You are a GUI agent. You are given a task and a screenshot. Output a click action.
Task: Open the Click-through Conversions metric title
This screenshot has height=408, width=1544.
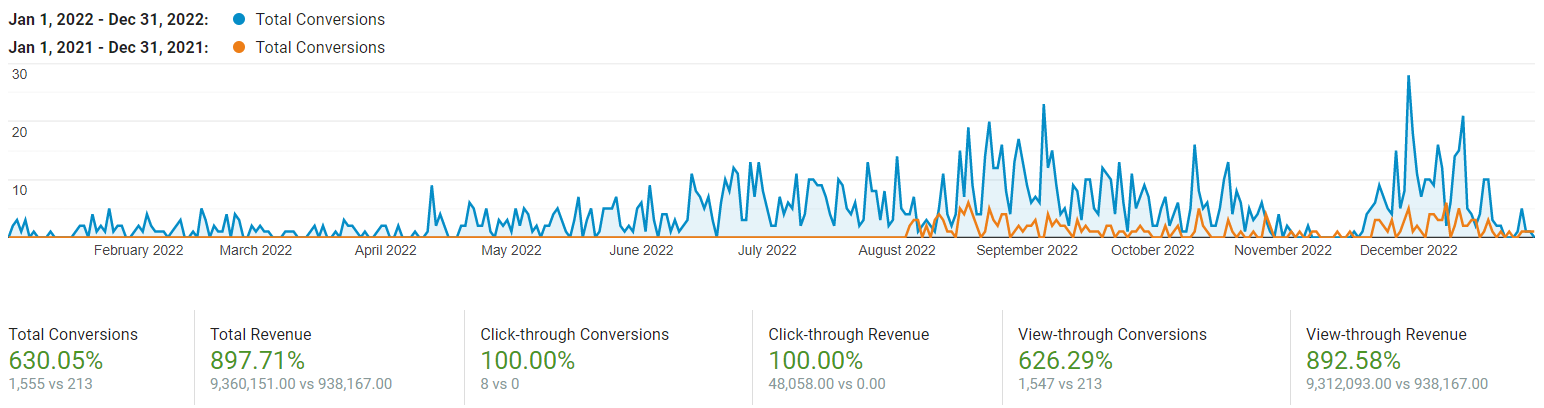(x=574, y=335)
